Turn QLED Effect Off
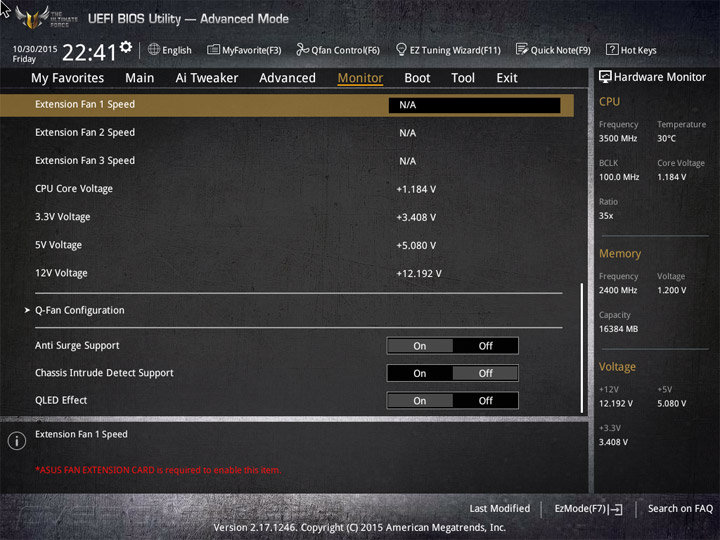720x540 pixels. tap(485, 401)
